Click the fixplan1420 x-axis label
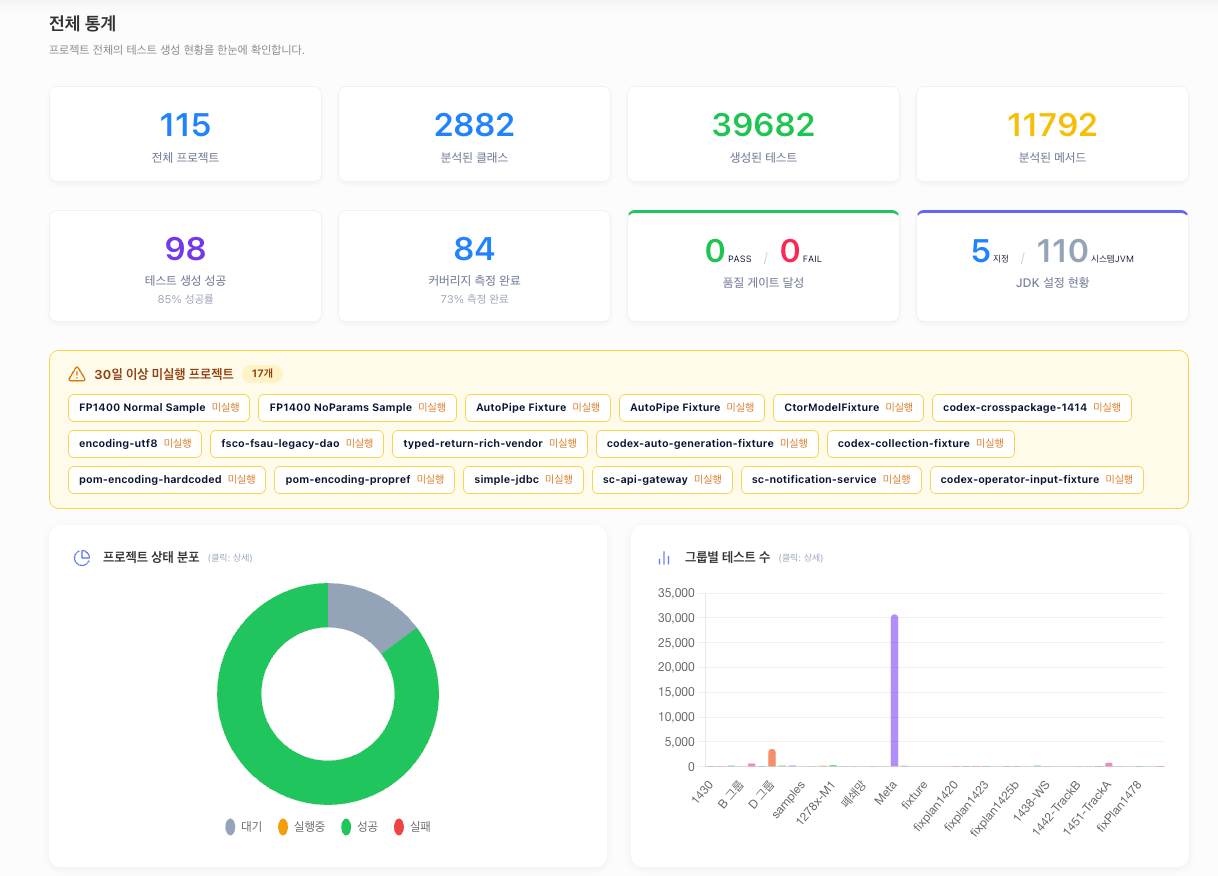The width and height of the screenshot is (1218, 876). [x=936, y=807]
